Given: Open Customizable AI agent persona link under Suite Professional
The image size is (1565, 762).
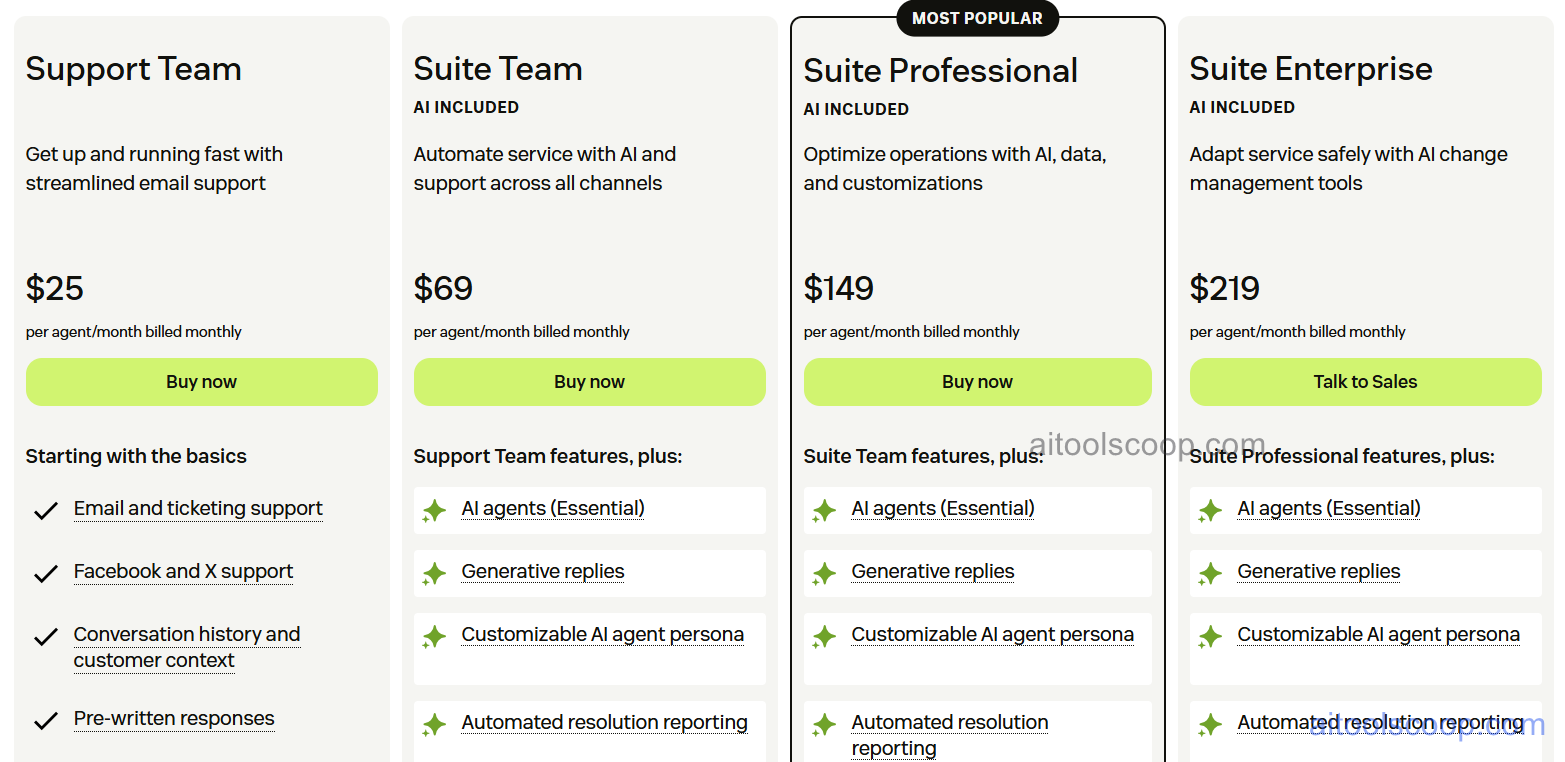Looking at the screenshot, I should tap(992, 634).
